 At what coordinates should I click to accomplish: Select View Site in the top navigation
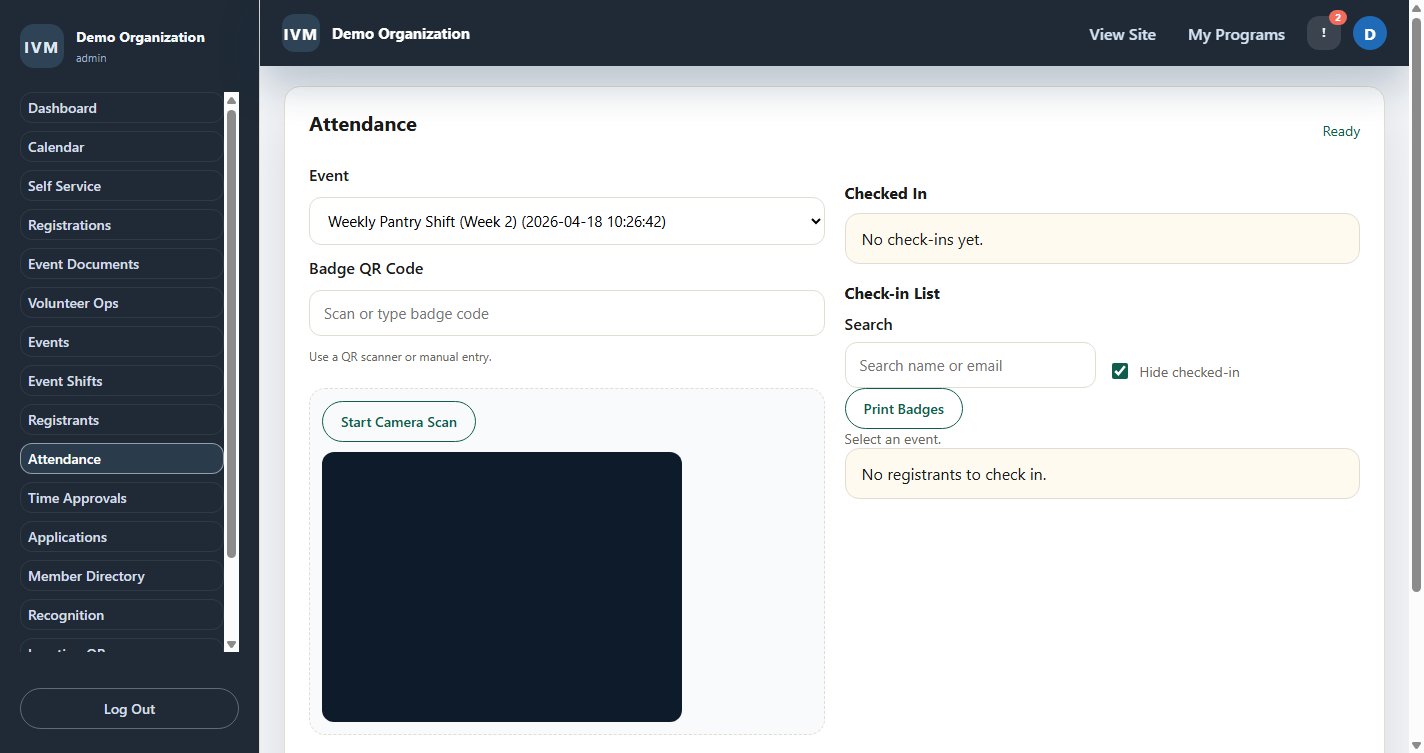pos(1122,34)
